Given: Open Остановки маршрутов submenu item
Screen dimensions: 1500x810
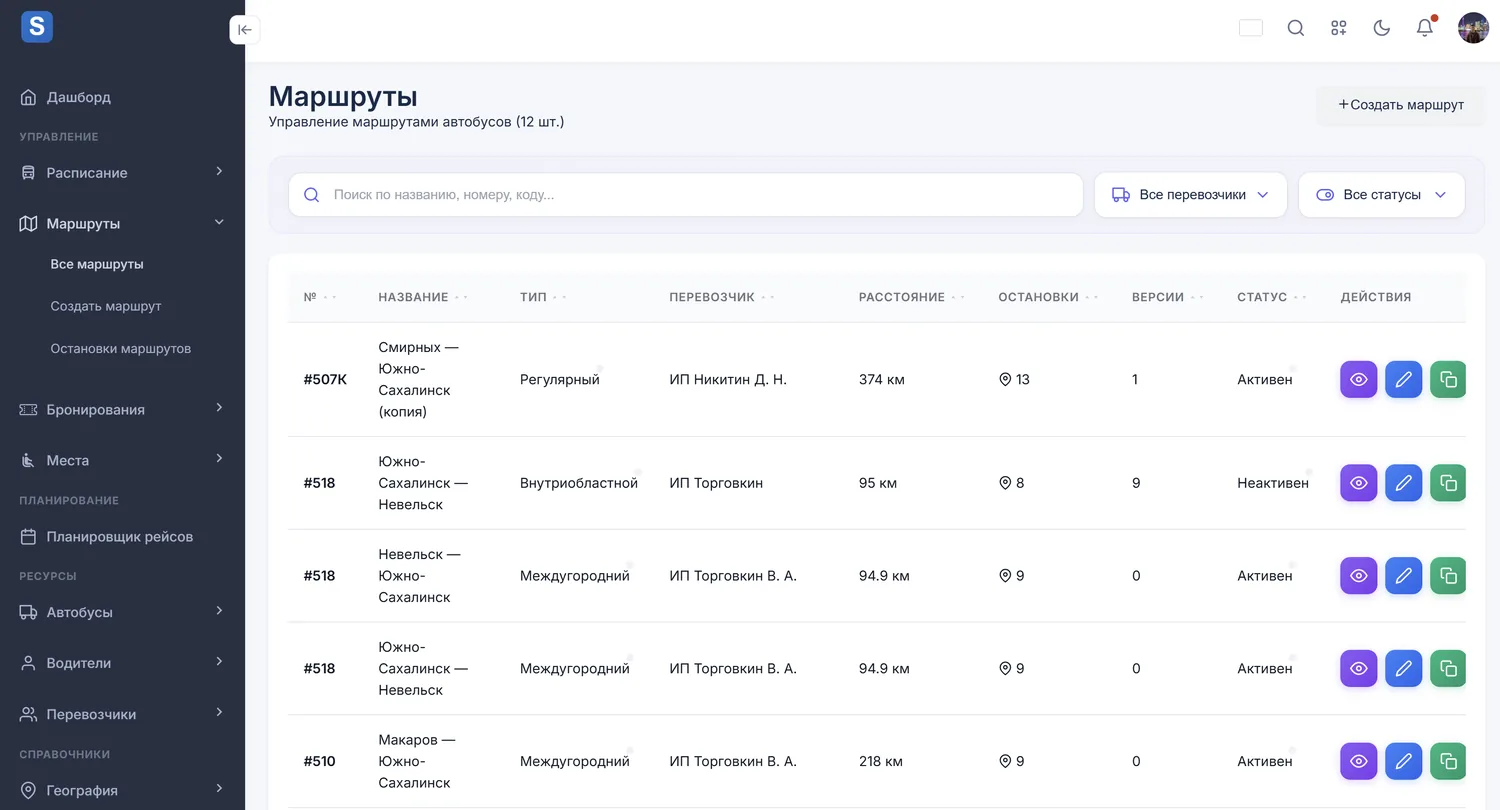Looking at the screenshot, I should click(x=121, y=349).
